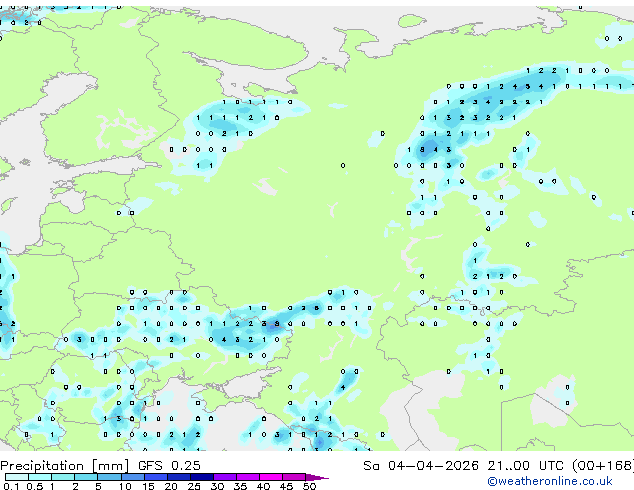Click the '25' legend scale label
This screenshot has height=490, width=634.
(x=194, y=486)
